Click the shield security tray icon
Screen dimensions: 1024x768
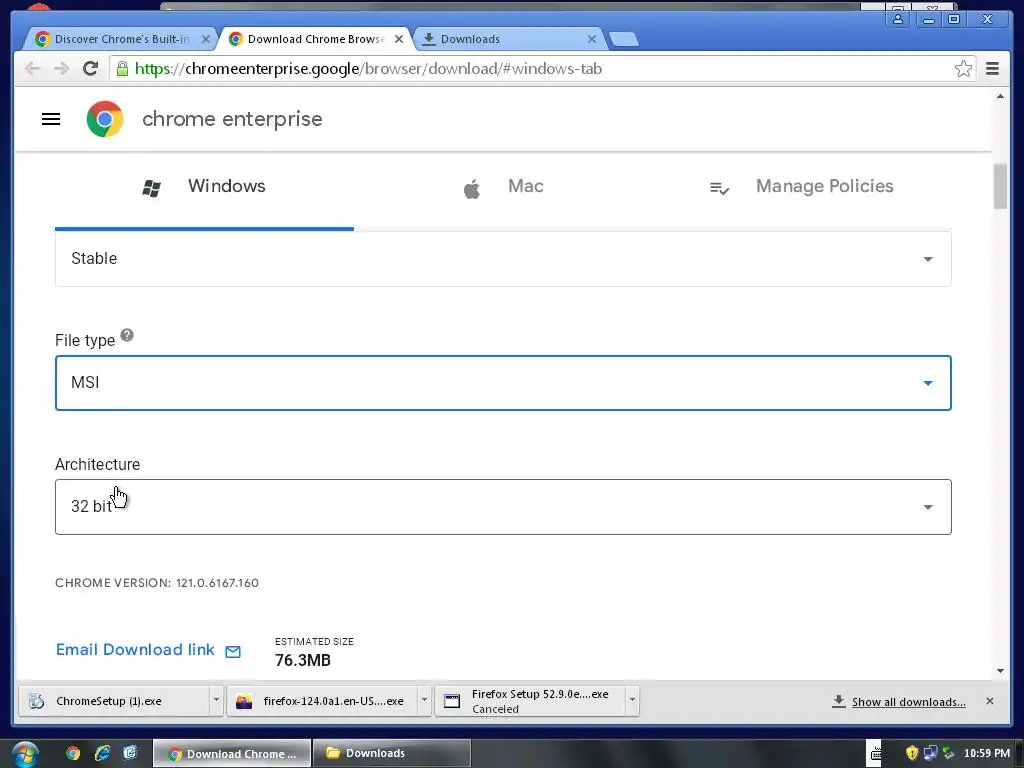[912, 753]
